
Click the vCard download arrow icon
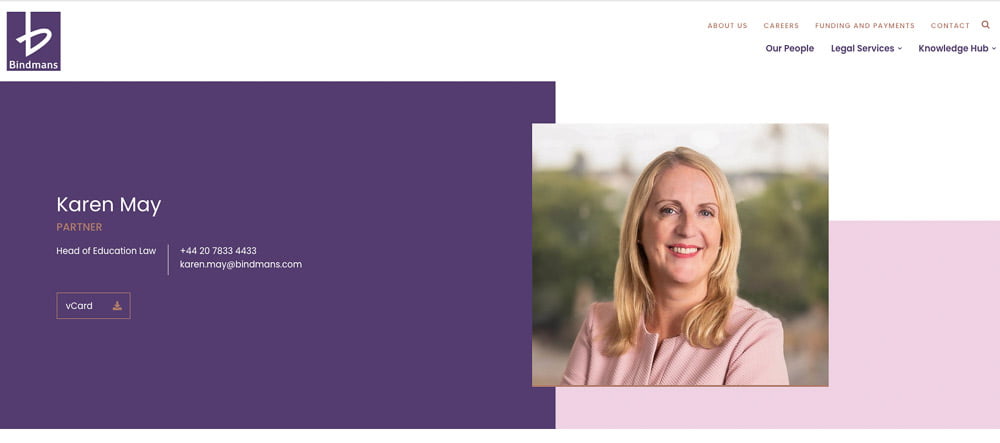(x=117, y=306)
